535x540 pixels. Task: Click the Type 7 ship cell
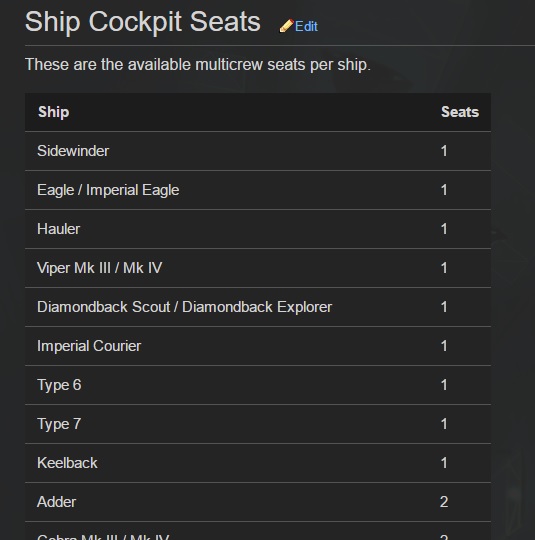[59, 424]
